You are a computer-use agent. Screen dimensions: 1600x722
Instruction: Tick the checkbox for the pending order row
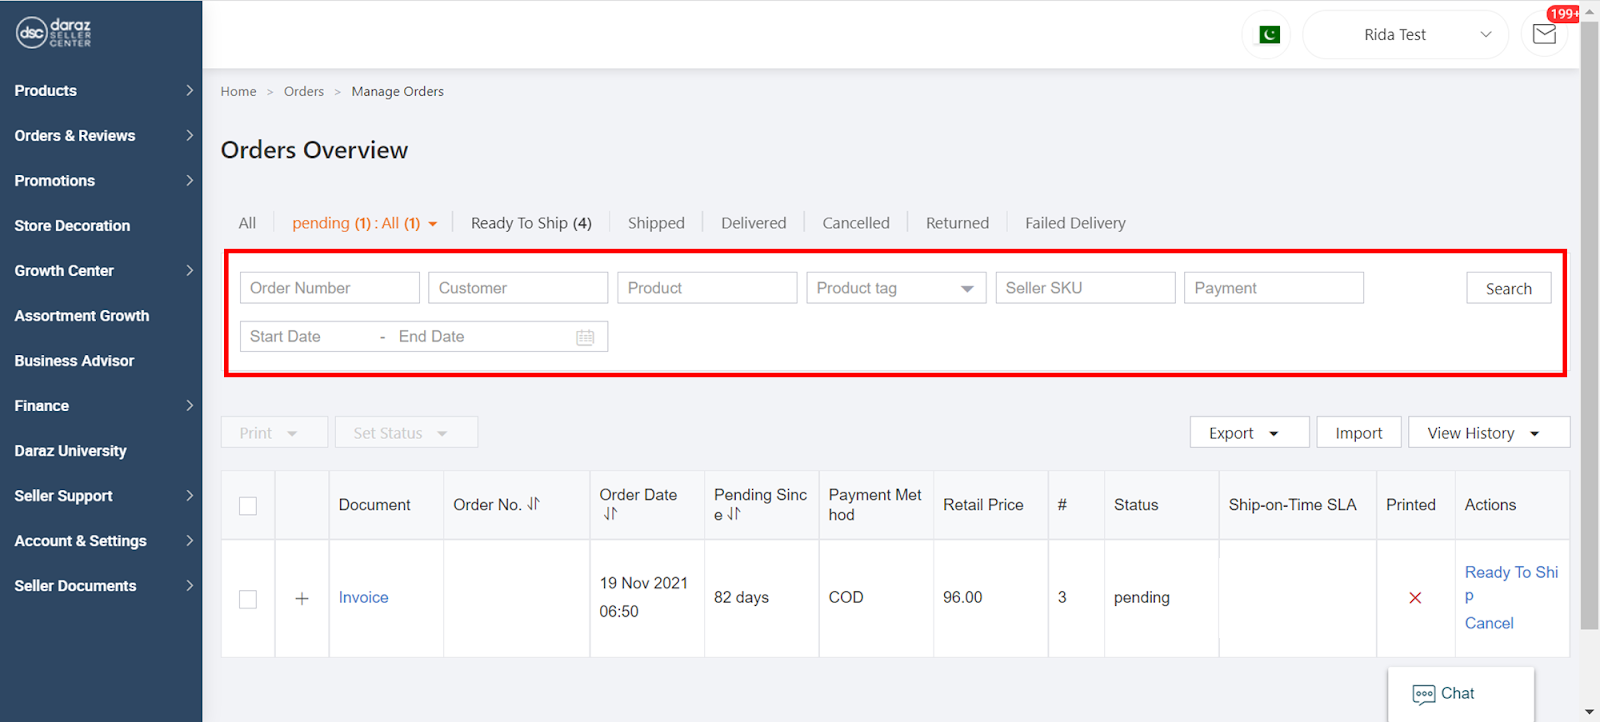tap(248, 599)
